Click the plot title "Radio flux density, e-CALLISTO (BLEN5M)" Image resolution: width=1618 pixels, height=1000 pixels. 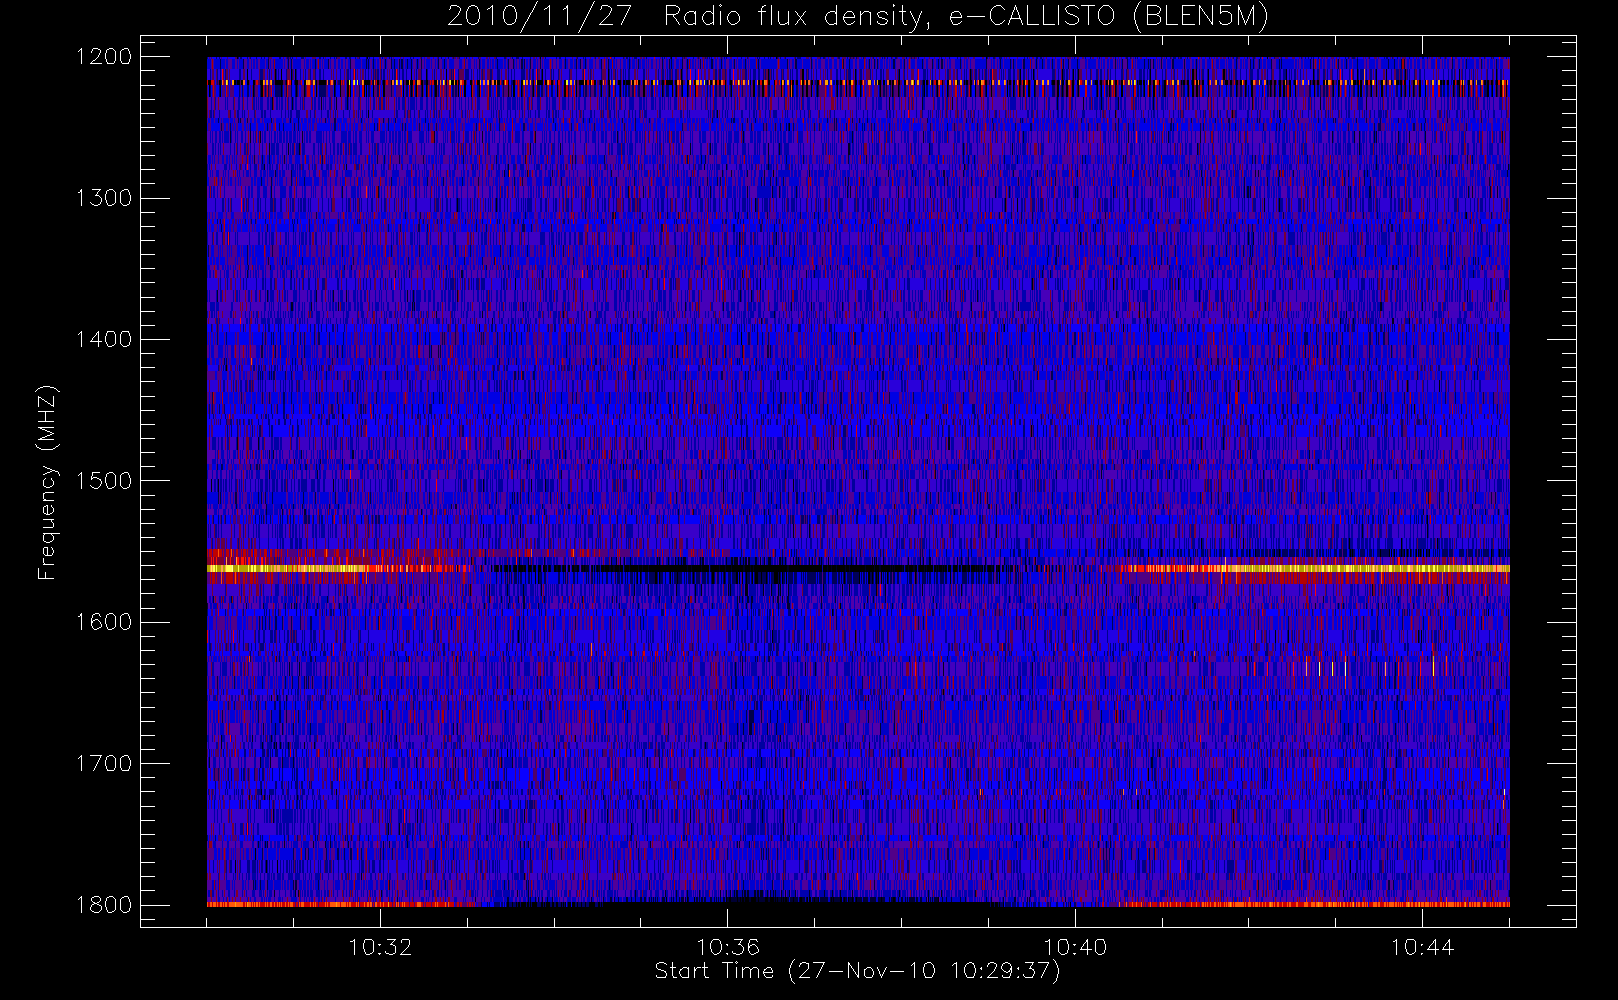click(x=966, y=17)
